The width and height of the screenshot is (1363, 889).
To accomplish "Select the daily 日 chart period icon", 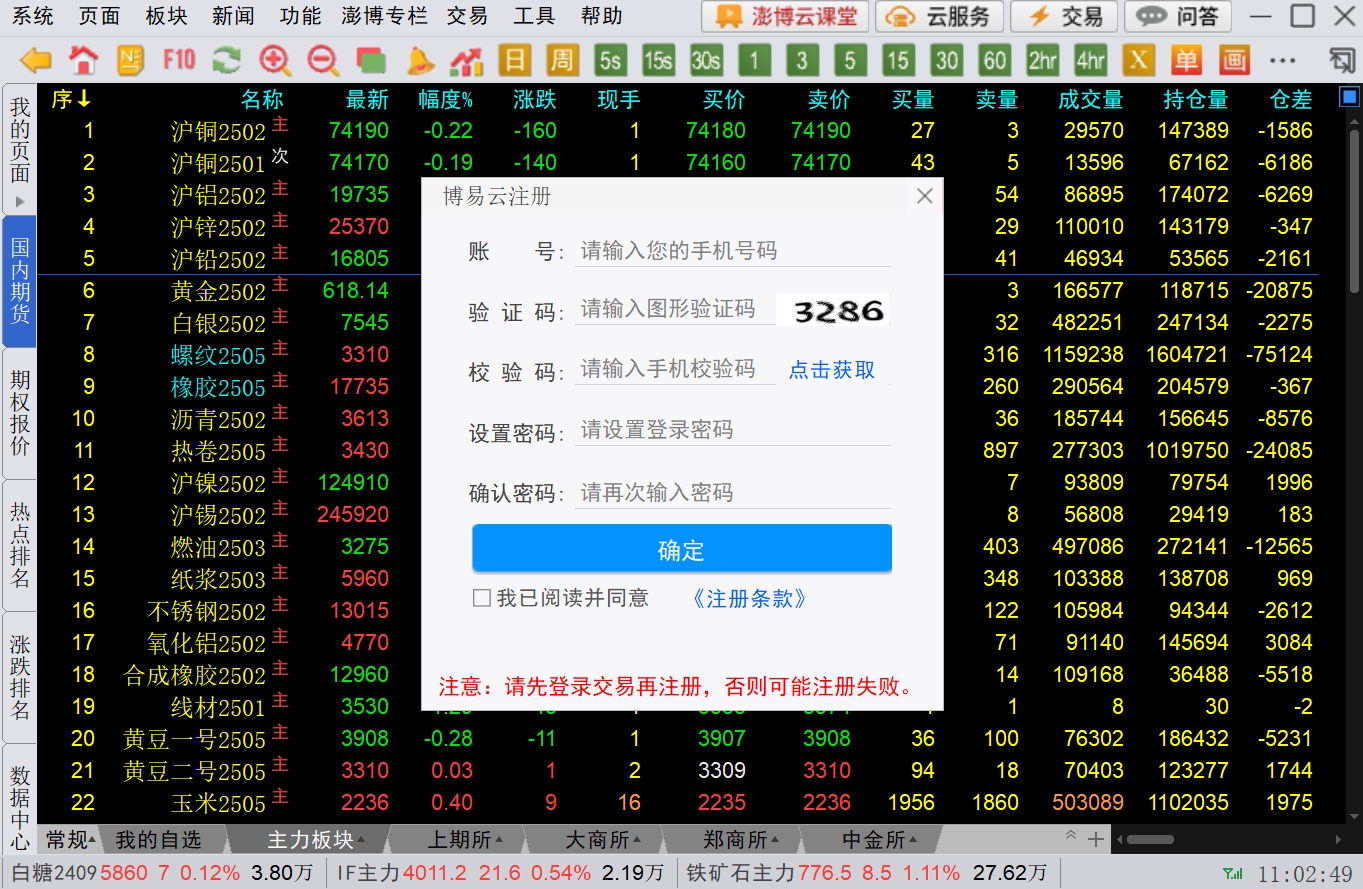I will click(x=514, y=61).
